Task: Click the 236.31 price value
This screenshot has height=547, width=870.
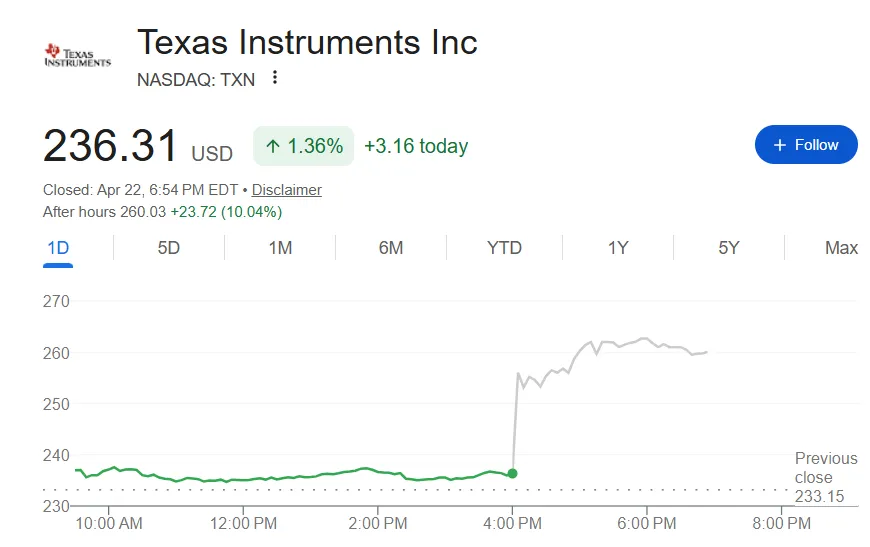Action: click(x=110, y=146)
